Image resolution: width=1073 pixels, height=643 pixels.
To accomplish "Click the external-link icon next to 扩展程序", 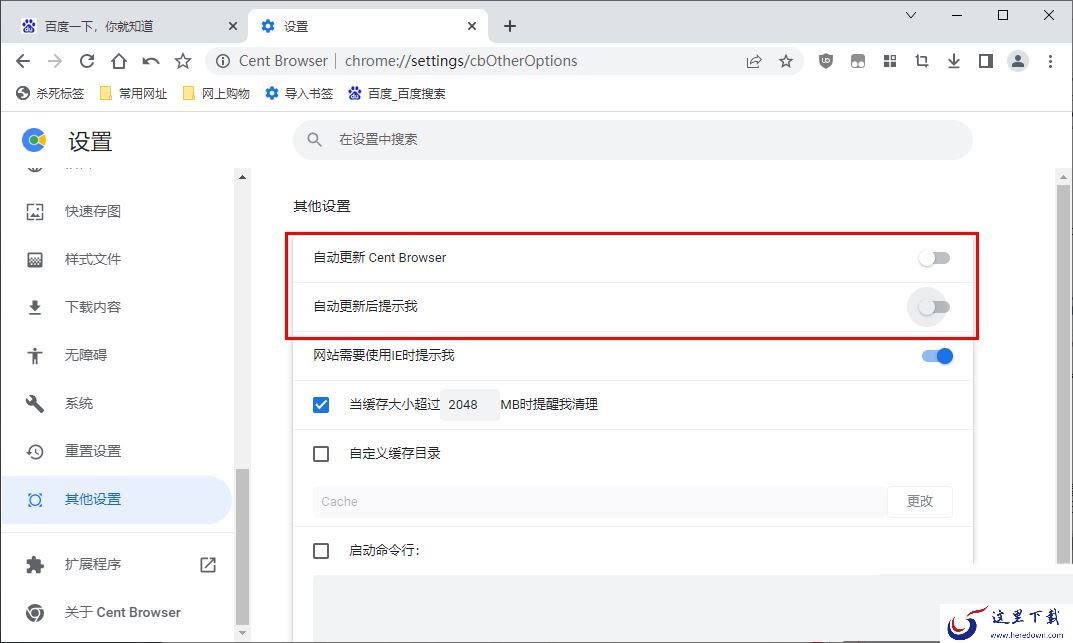I will coord(208,564).
